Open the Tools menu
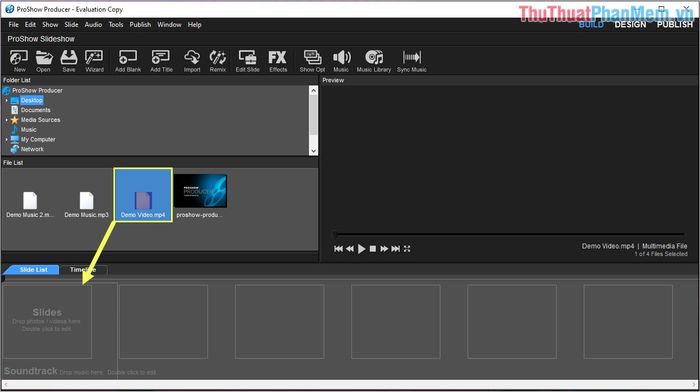The width and height of the screenshot is (700, 392). [x=116, y=25]
